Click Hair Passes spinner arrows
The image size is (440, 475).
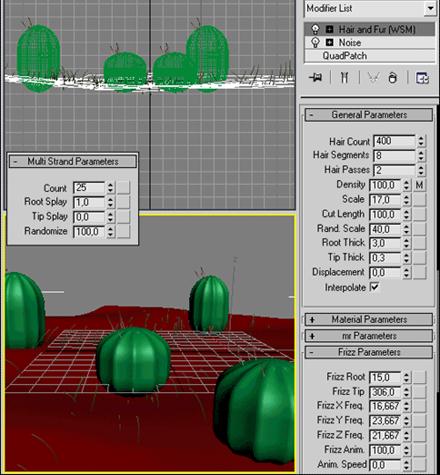(x=421, y=170)
